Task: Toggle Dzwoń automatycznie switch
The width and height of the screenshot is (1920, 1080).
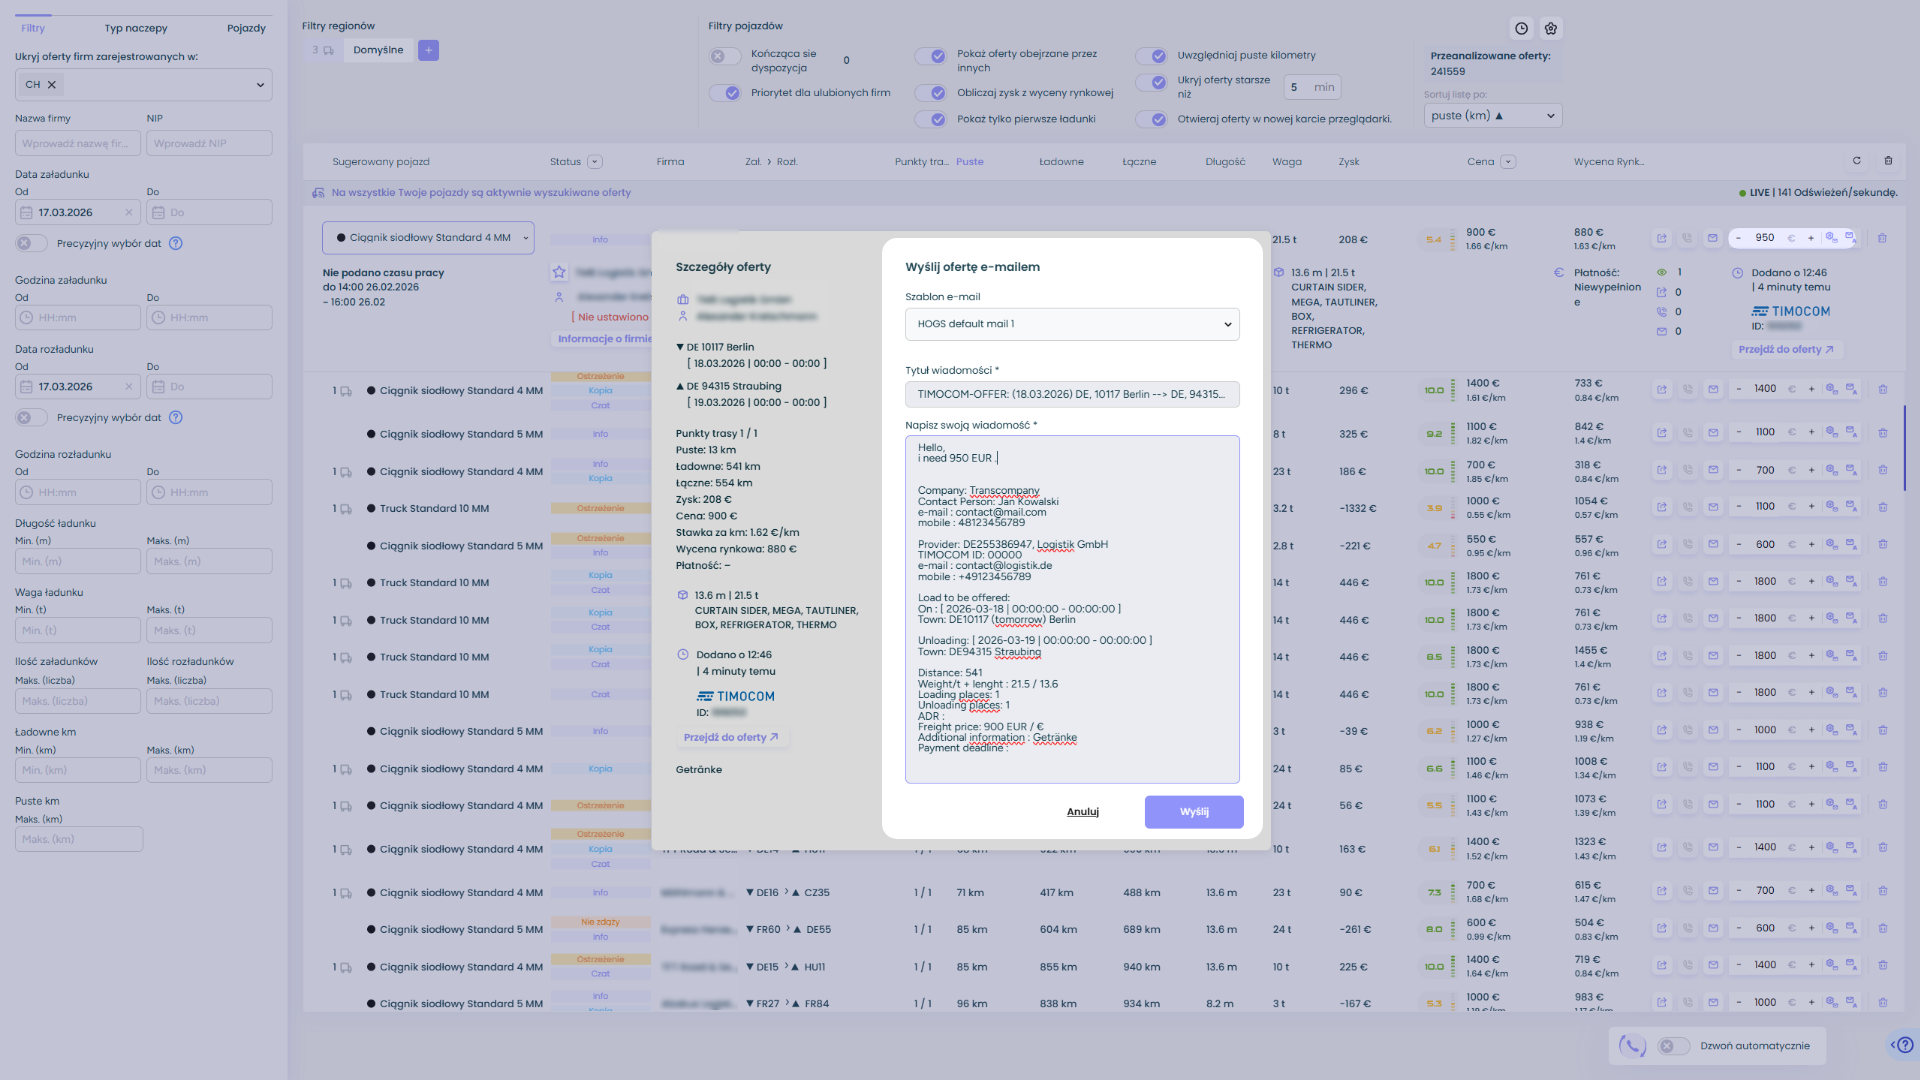Action: [1673, 1046]
